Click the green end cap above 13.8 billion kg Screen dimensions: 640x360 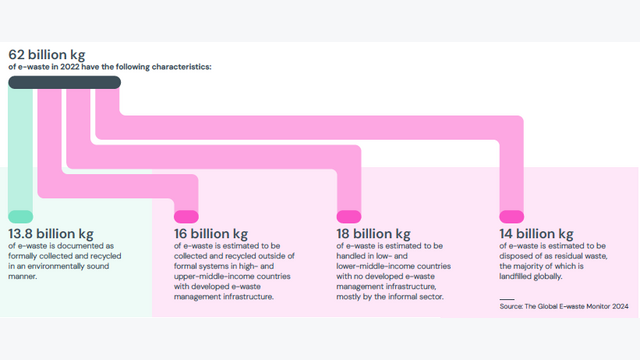coord(20,216)
